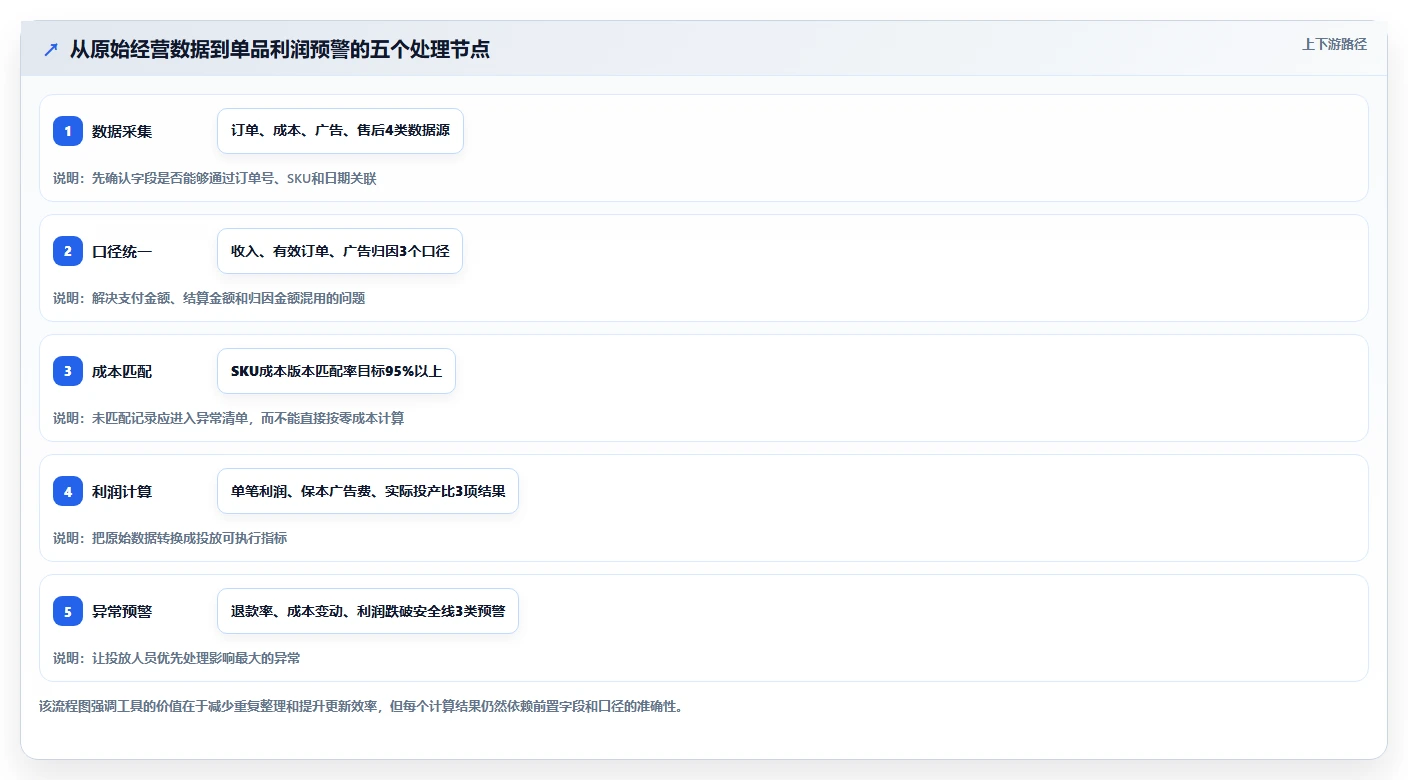
Task: Click the step 4 number badge
Action: pyautogui.click(x=68, y=491)
